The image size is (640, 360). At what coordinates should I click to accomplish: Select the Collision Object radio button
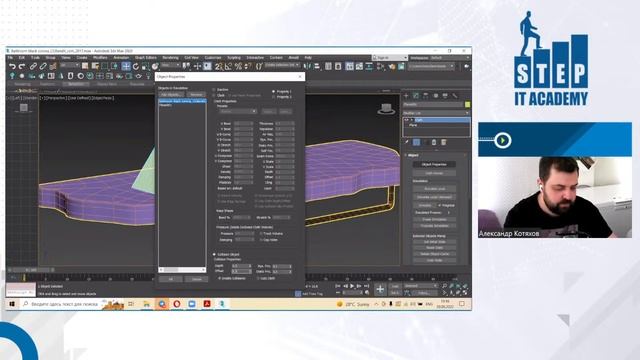click(214, 254)
